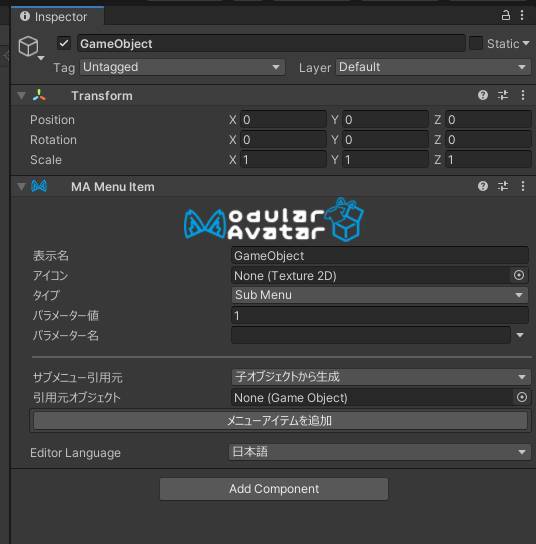Open Transform presets icon
The height and width of the screenshot is (544, 536).
point(503,95)
